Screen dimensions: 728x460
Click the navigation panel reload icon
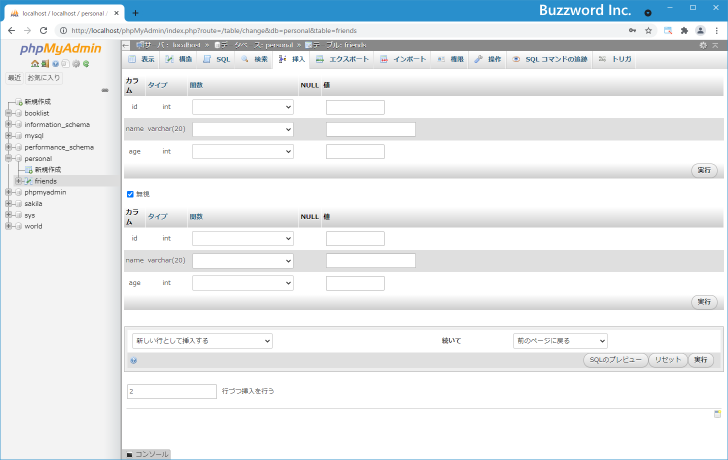pos(86,63)
